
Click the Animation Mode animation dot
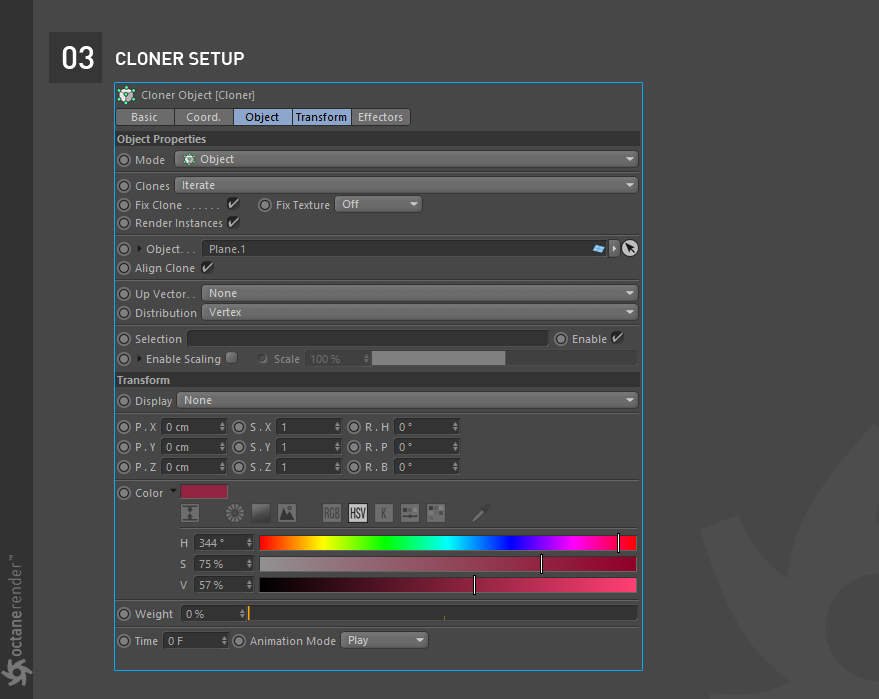tap(239, 641)
